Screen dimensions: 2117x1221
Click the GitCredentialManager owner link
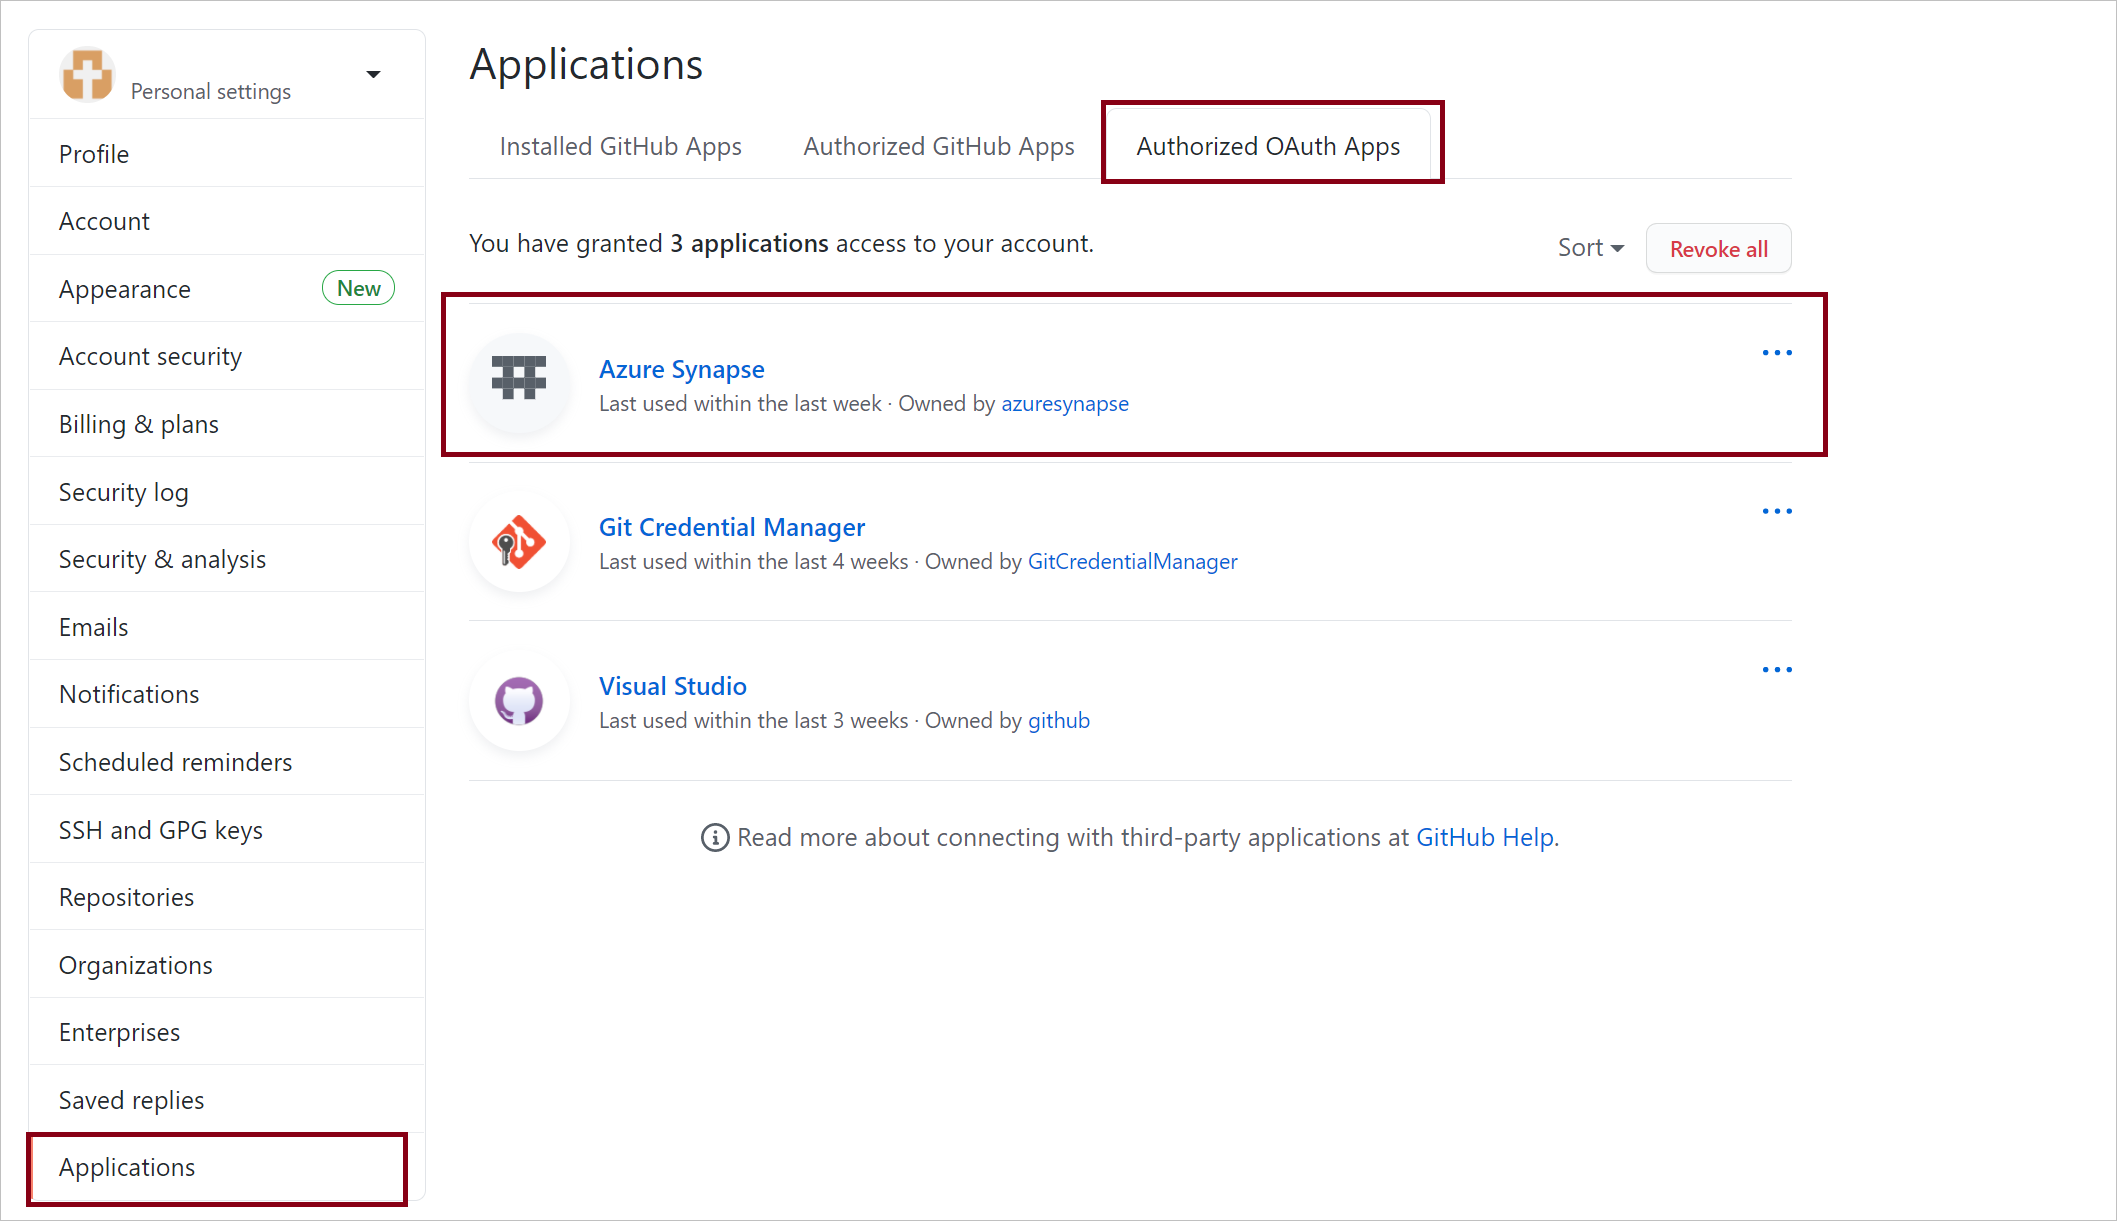coord(1131,561)
